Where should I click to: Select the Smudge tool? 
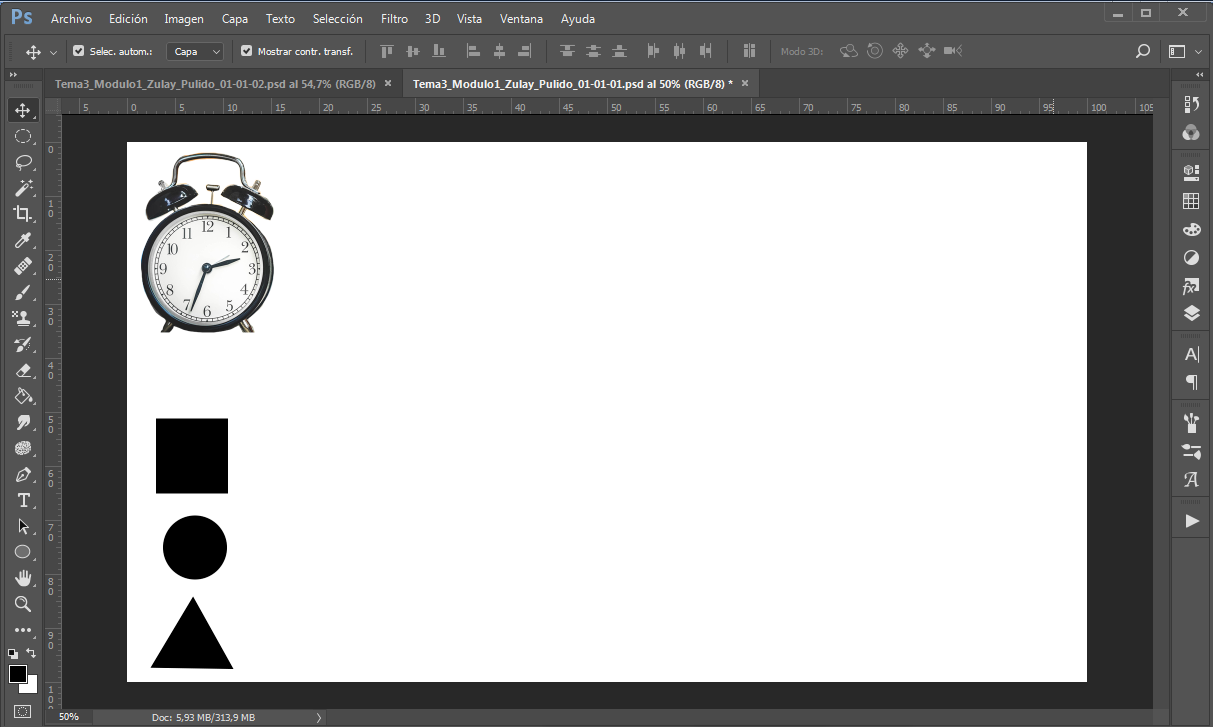pos(22,422)
